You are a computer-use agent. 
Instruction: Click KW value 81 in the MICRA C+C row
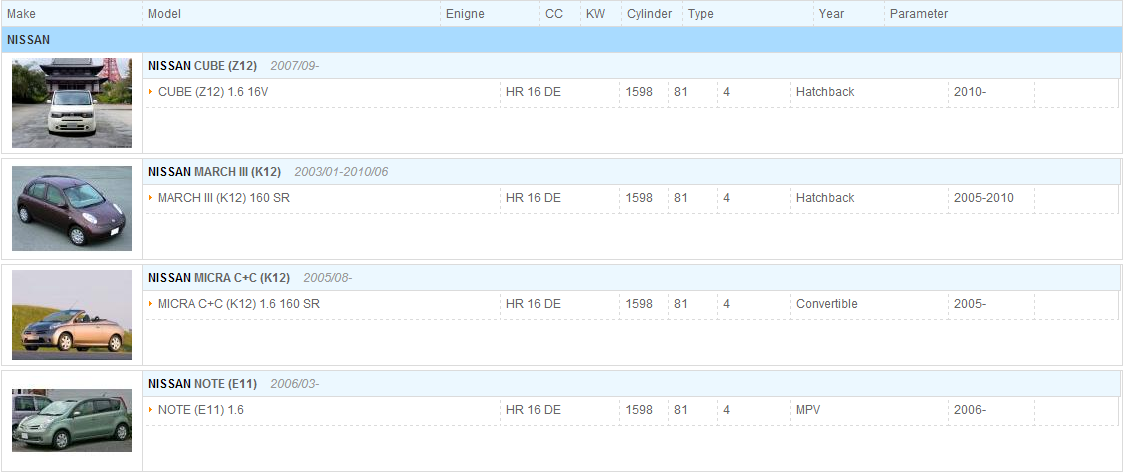tap(681, 304)
